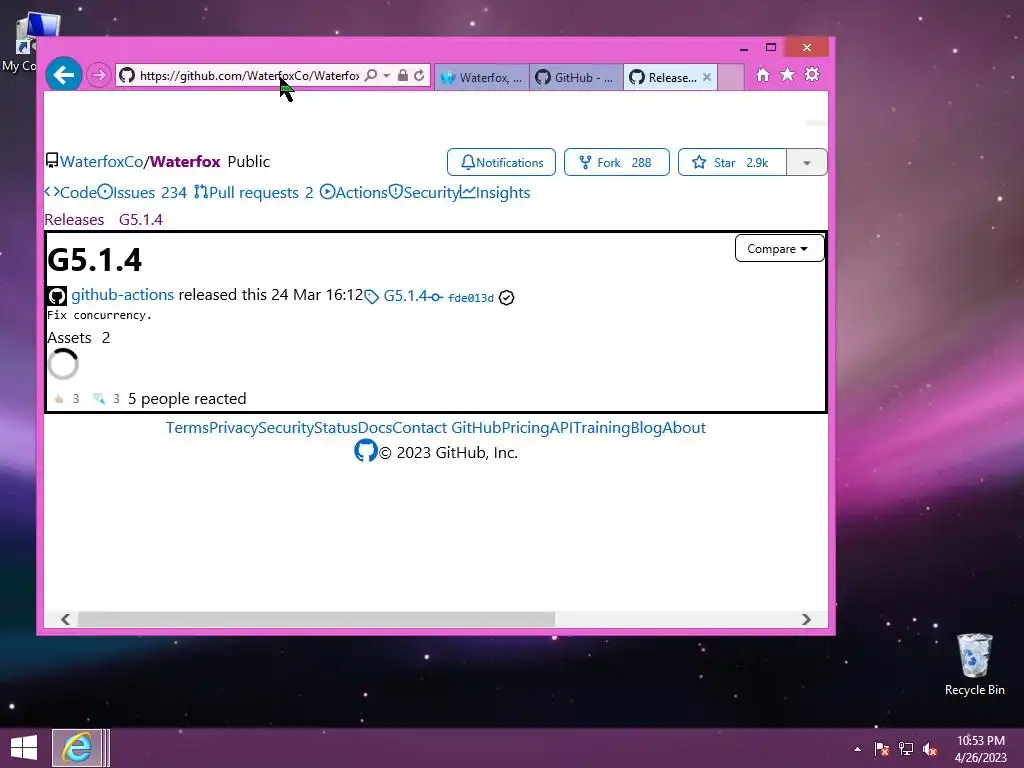Open the Compare dropdown
This screenshot has width=1024, height=768.
(779, 249)
